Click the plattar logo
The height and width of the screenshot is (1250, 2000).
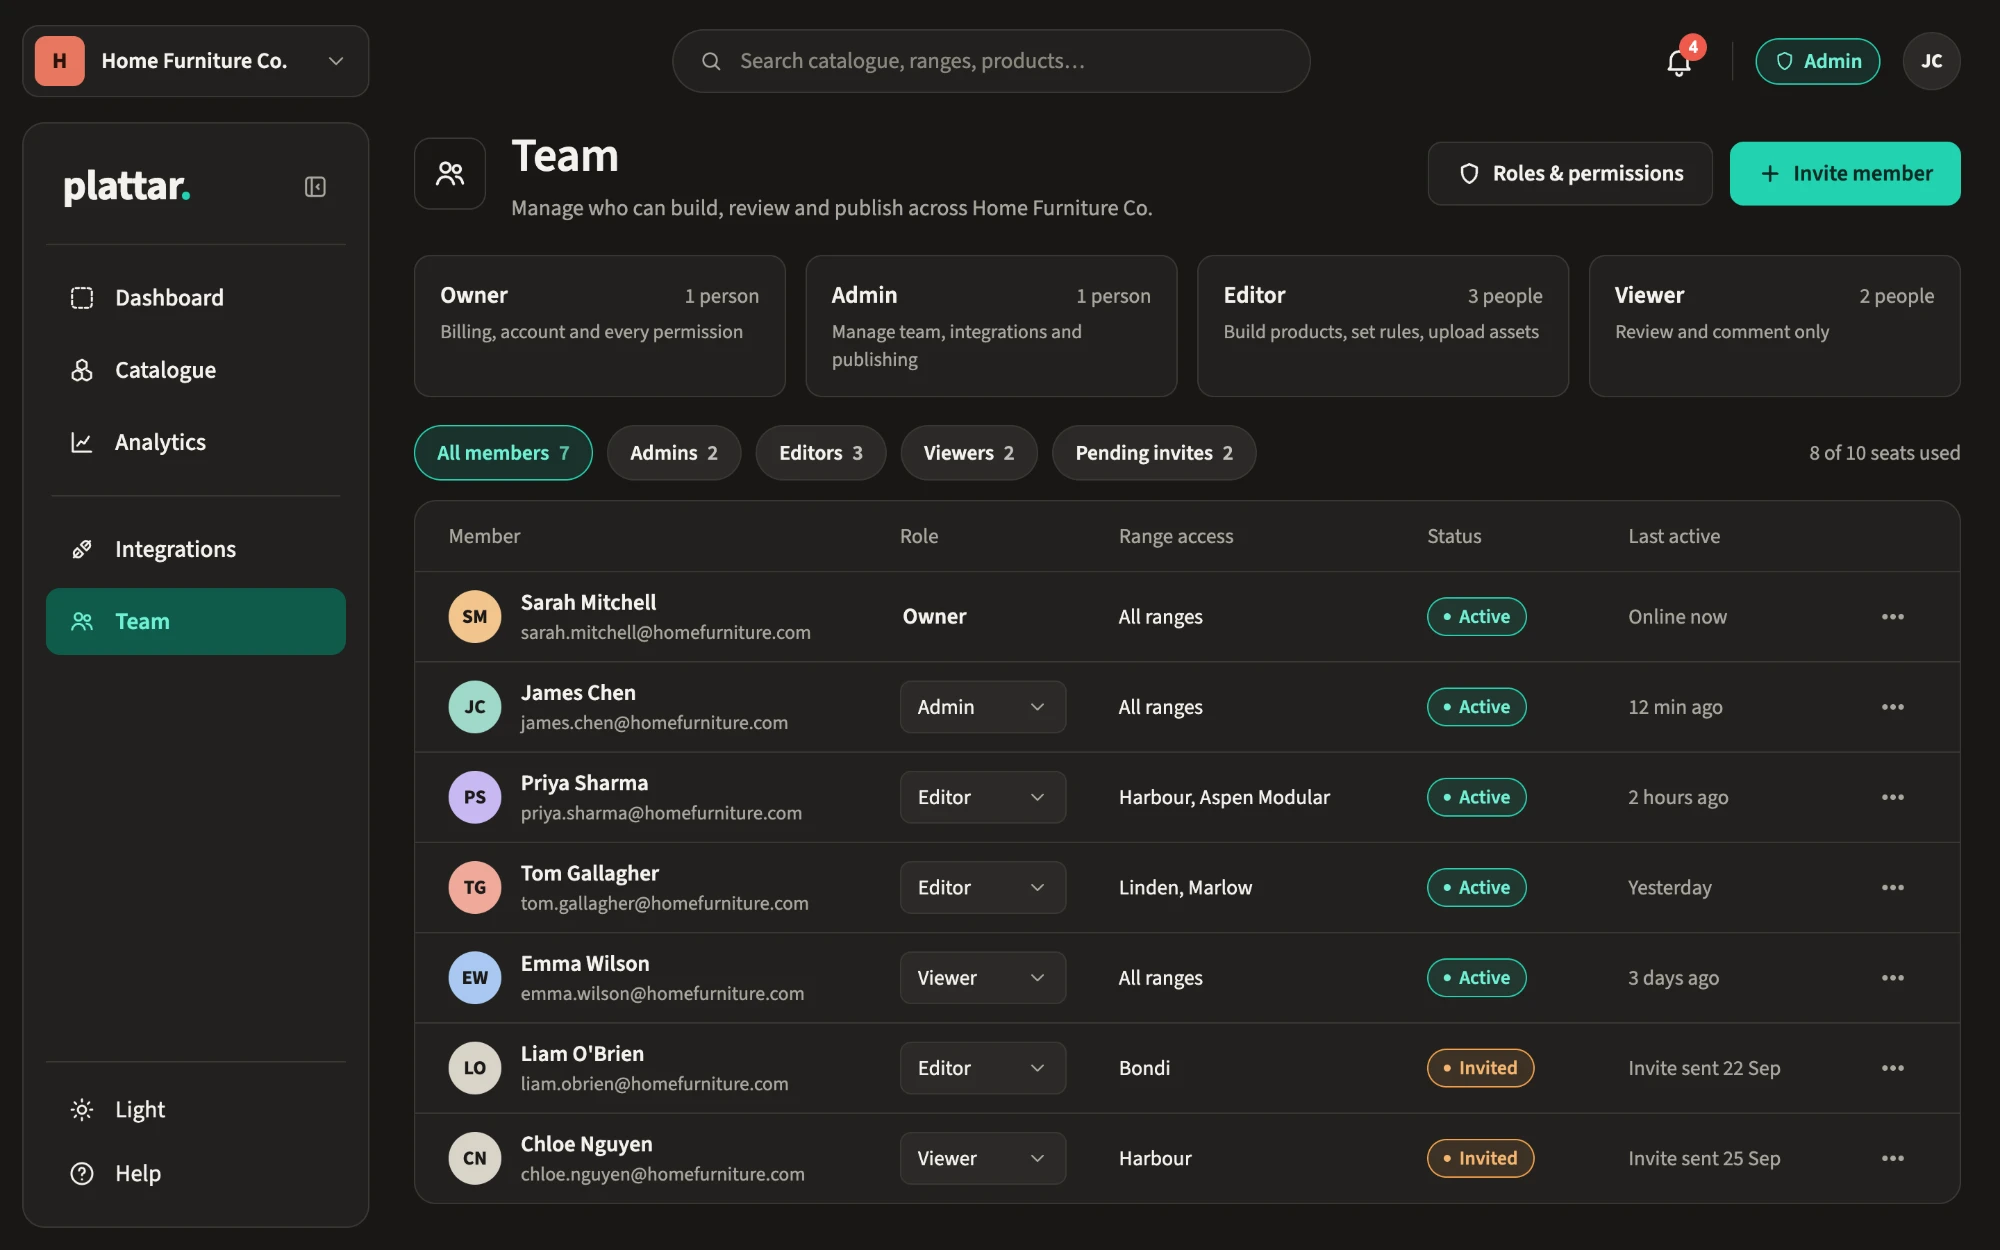127,186
